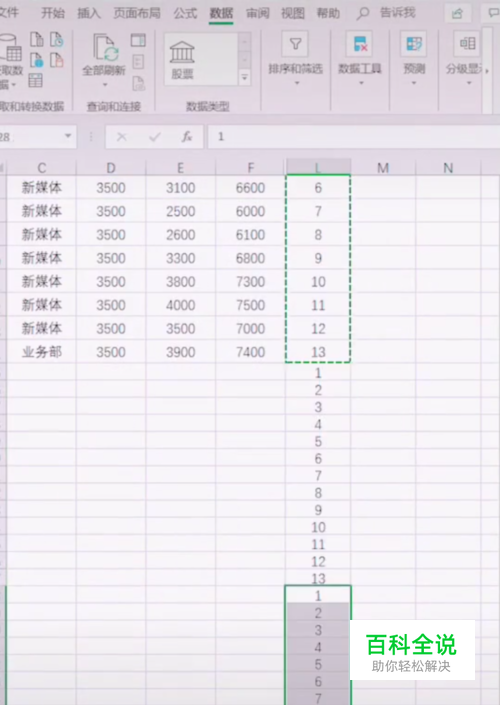Click cell with value 4000 in column E

[180, 305]
